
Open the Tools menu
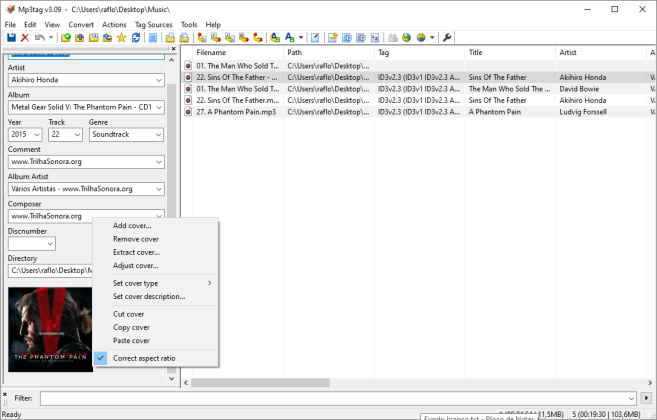pos(189,25)
